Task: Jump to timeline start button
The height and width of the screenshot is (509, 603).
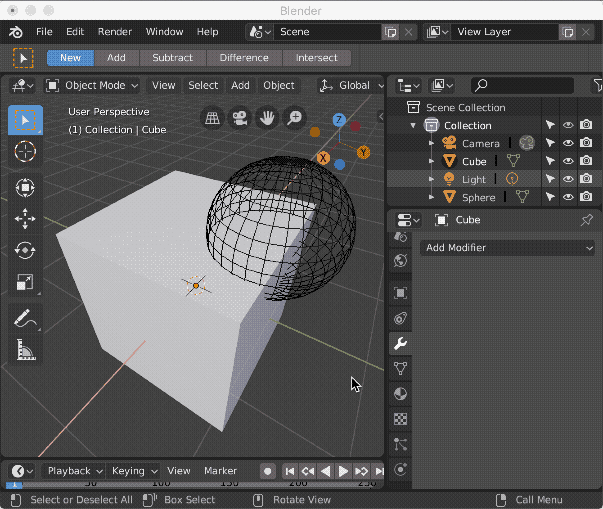Action: pyautogui.click(x=290, y=471)
